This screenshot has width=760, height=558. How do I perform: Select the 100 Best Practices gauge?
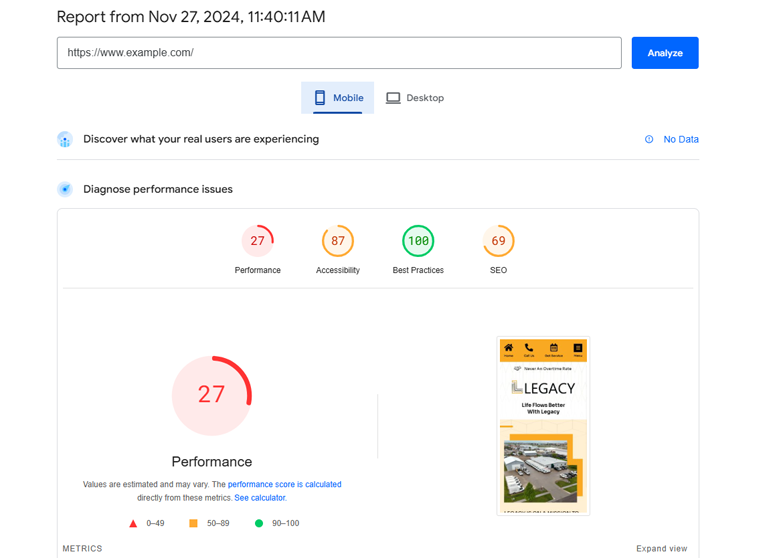tap(418, 241)
